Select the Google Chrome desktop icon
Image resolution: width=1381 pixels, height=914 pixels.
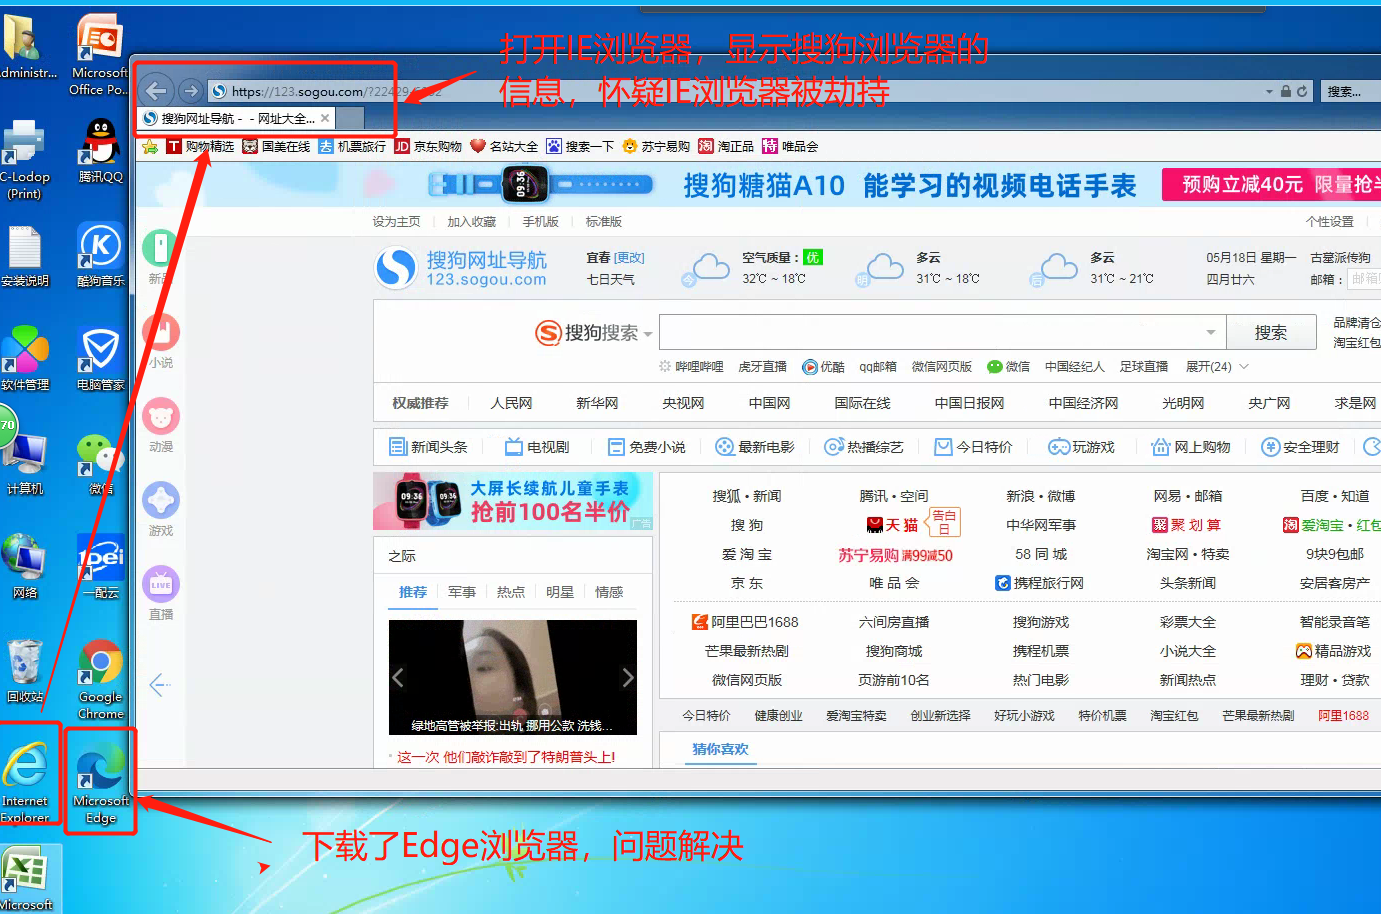(101, 680)
